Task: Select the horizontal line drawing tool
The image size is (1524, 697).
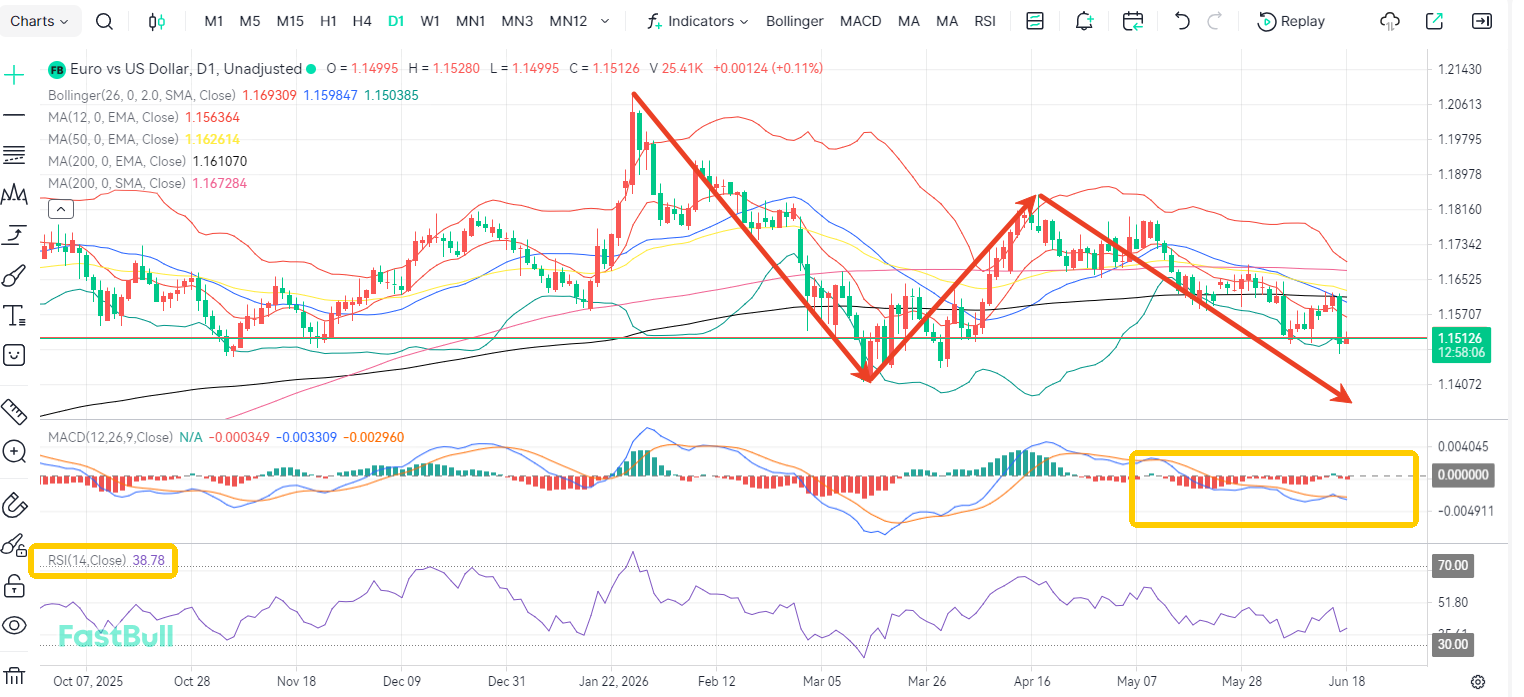Action: coord(14,115)
